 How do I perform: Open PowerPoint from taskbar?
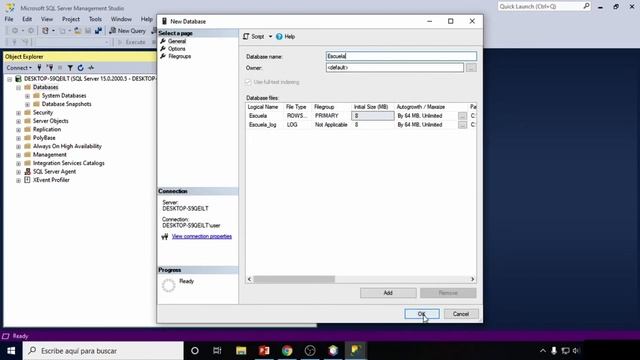click(x=264, y=351)
